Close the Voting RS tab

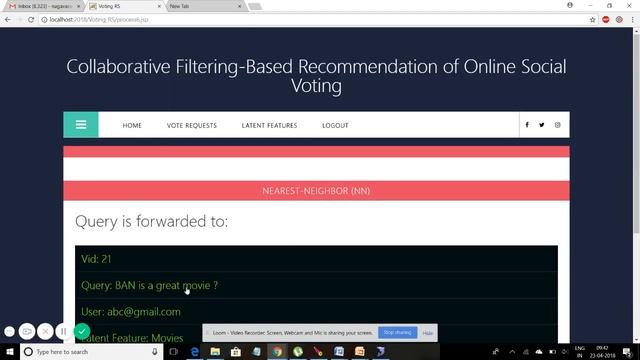pyautogui.click(x=159, y=6)
